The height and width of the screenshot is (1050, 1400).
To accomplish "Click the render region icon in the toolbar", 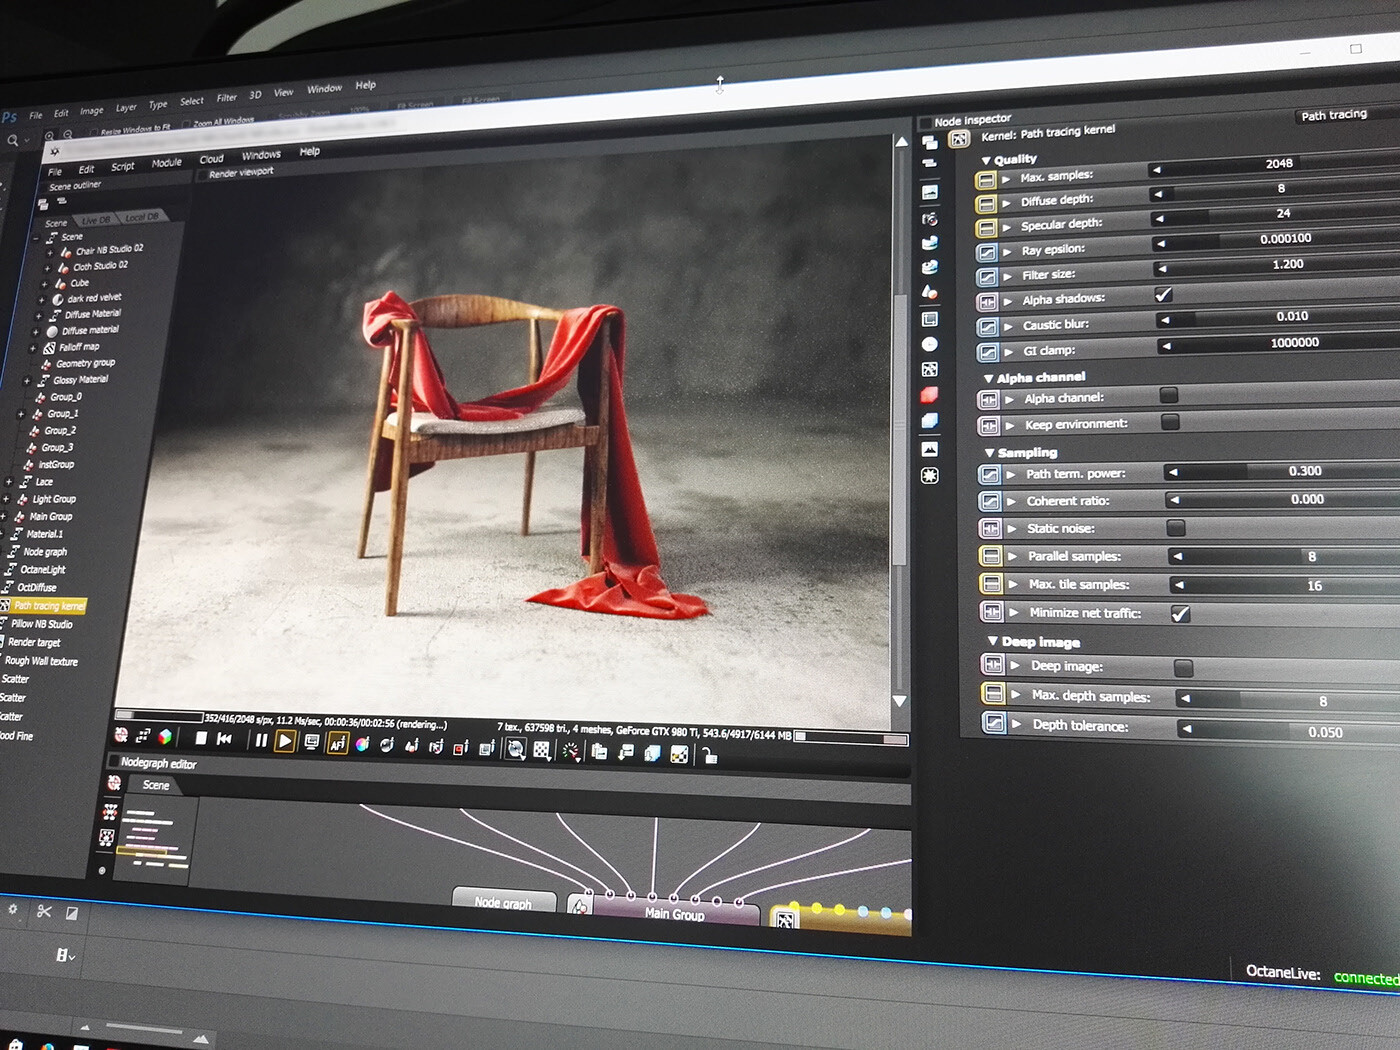I will (461, 748).
